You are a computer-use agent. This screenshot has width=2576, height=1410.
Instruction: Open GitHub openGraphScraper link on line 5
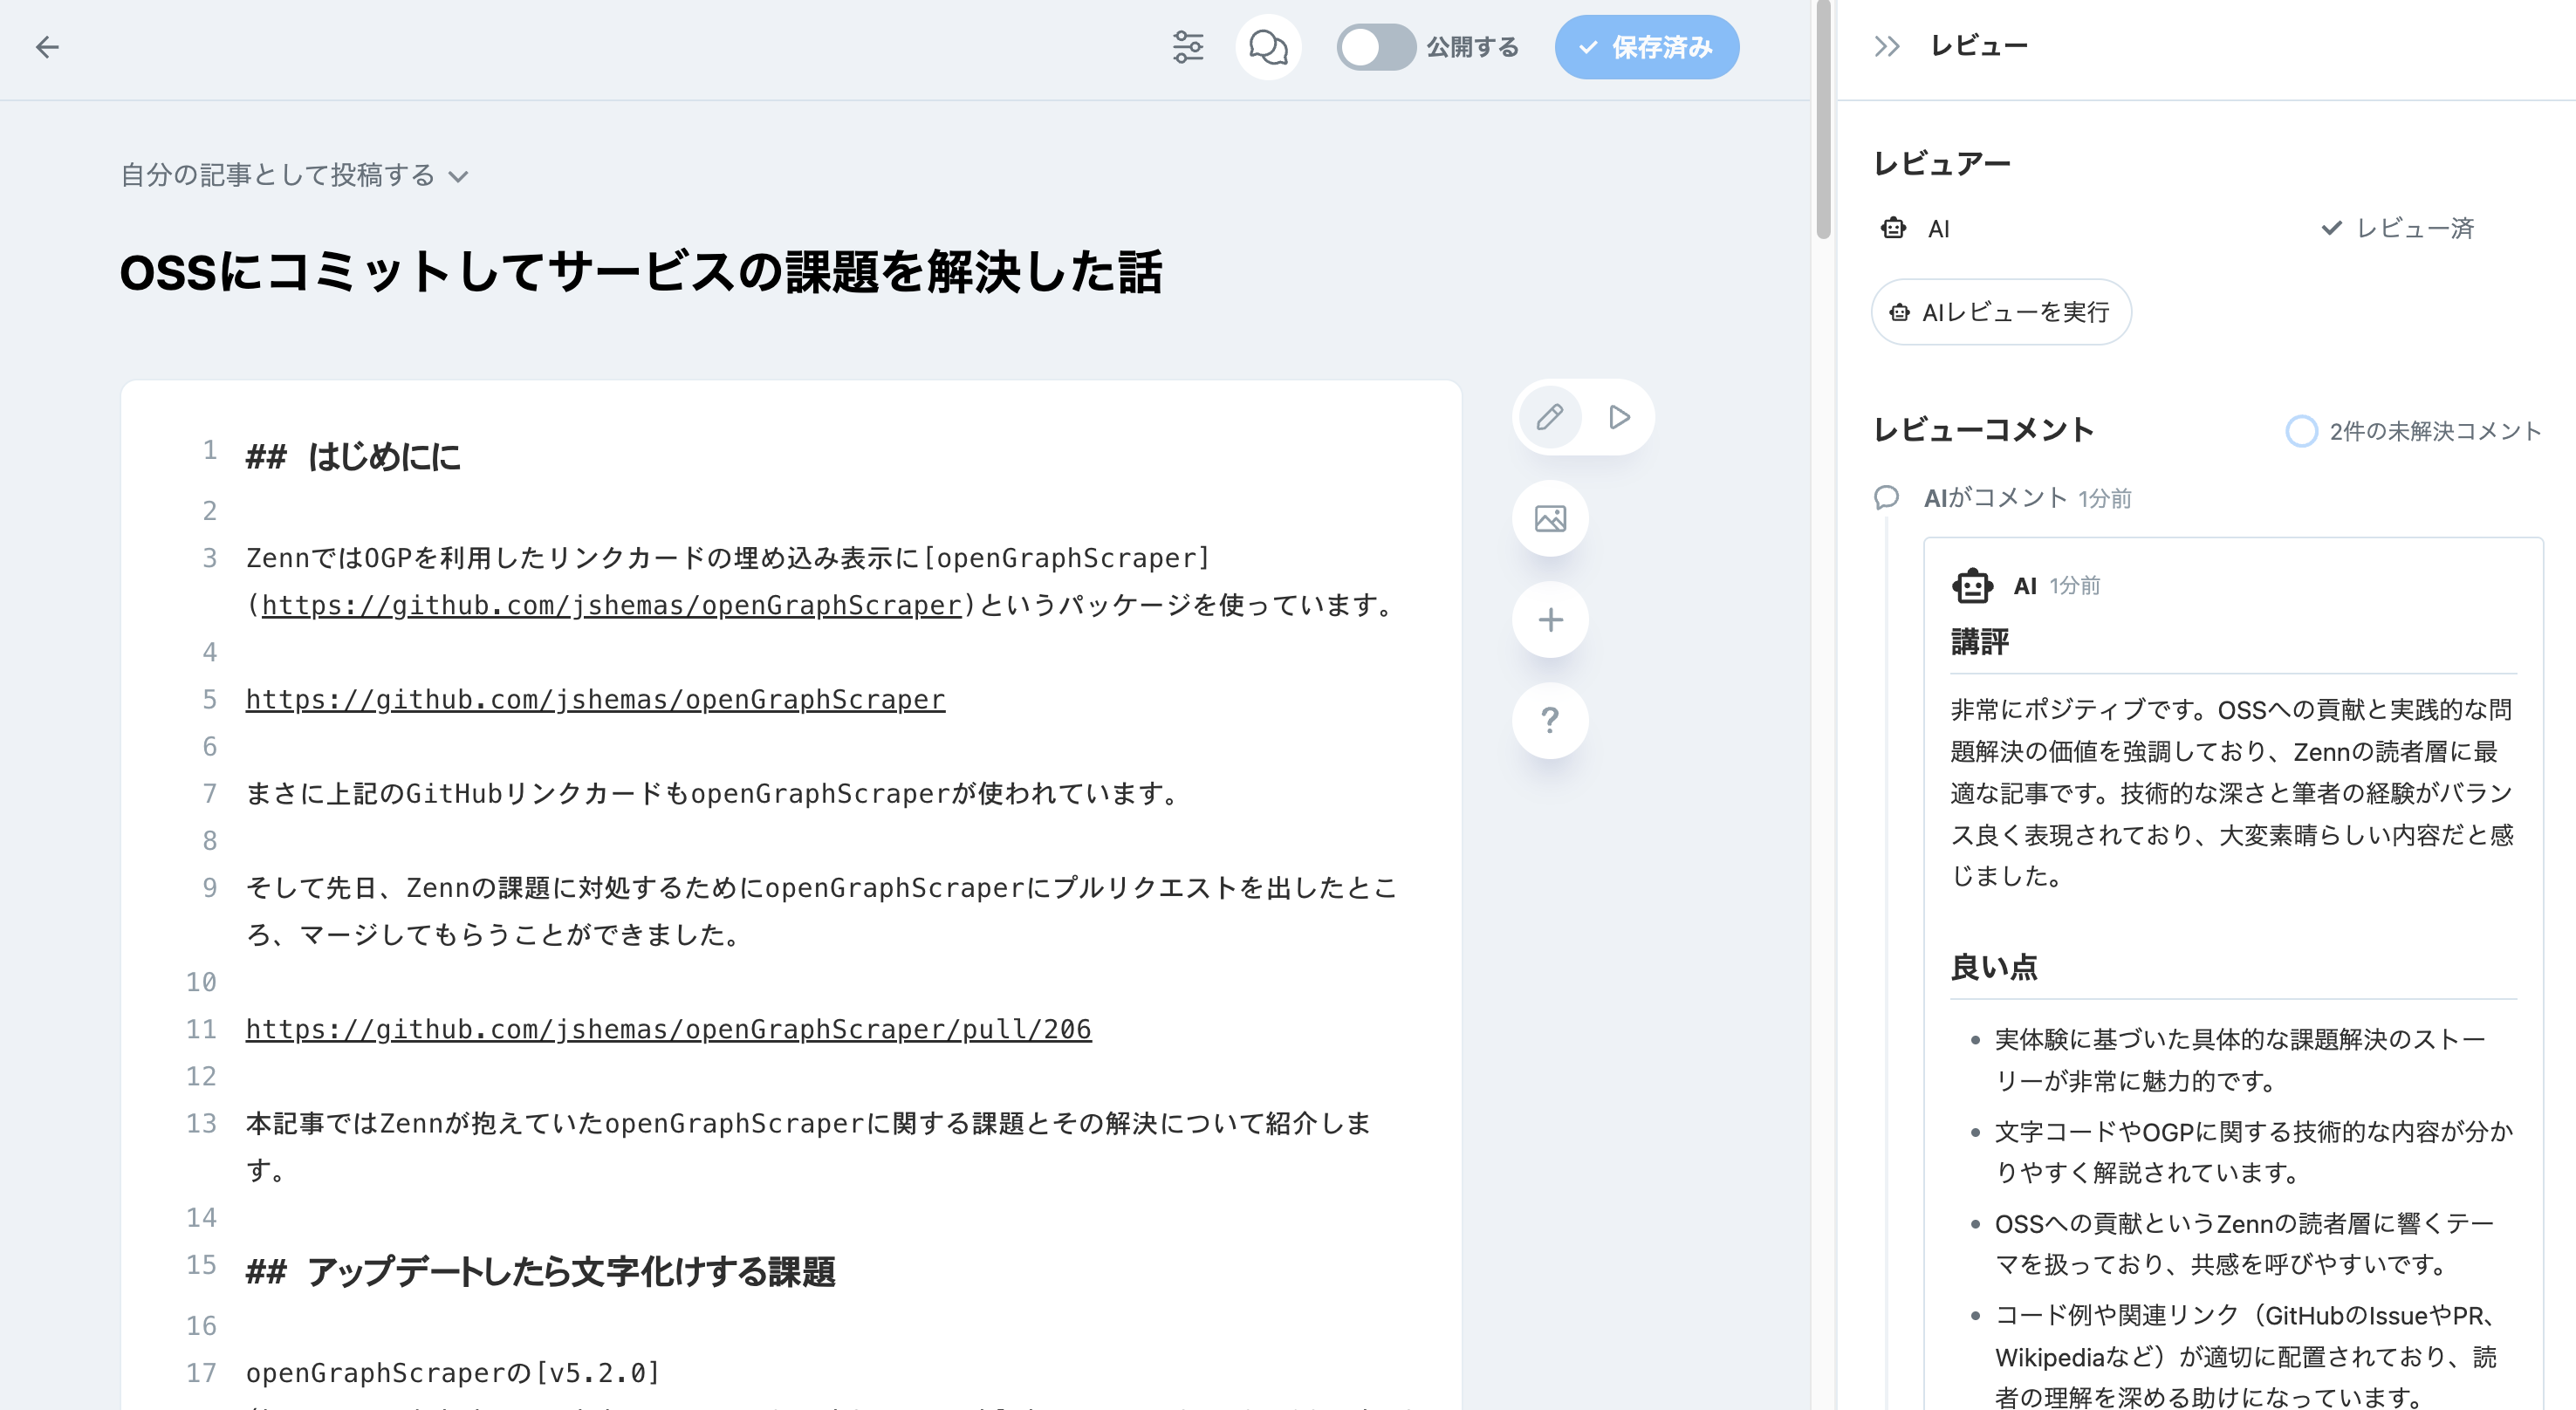click(x=595, y=699)
